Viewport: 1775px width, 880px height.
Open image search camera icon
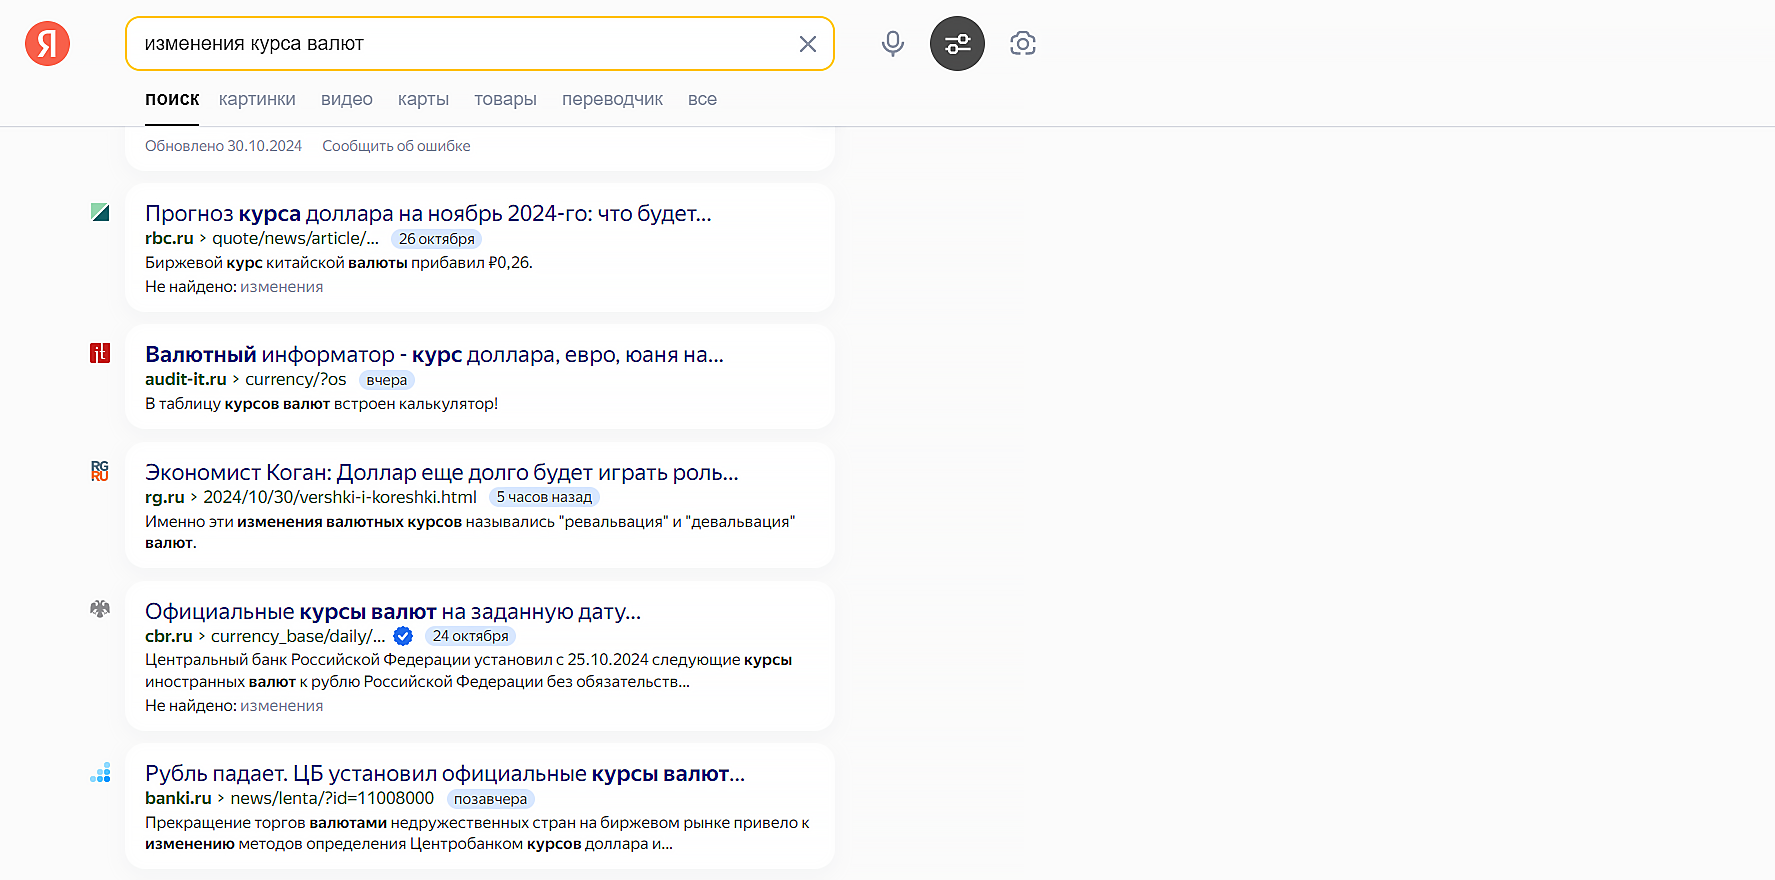(x=1023, y=44)
